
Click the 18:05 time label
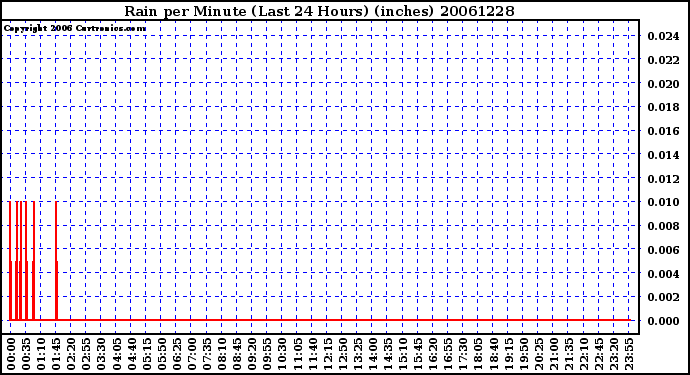point(477,354)
